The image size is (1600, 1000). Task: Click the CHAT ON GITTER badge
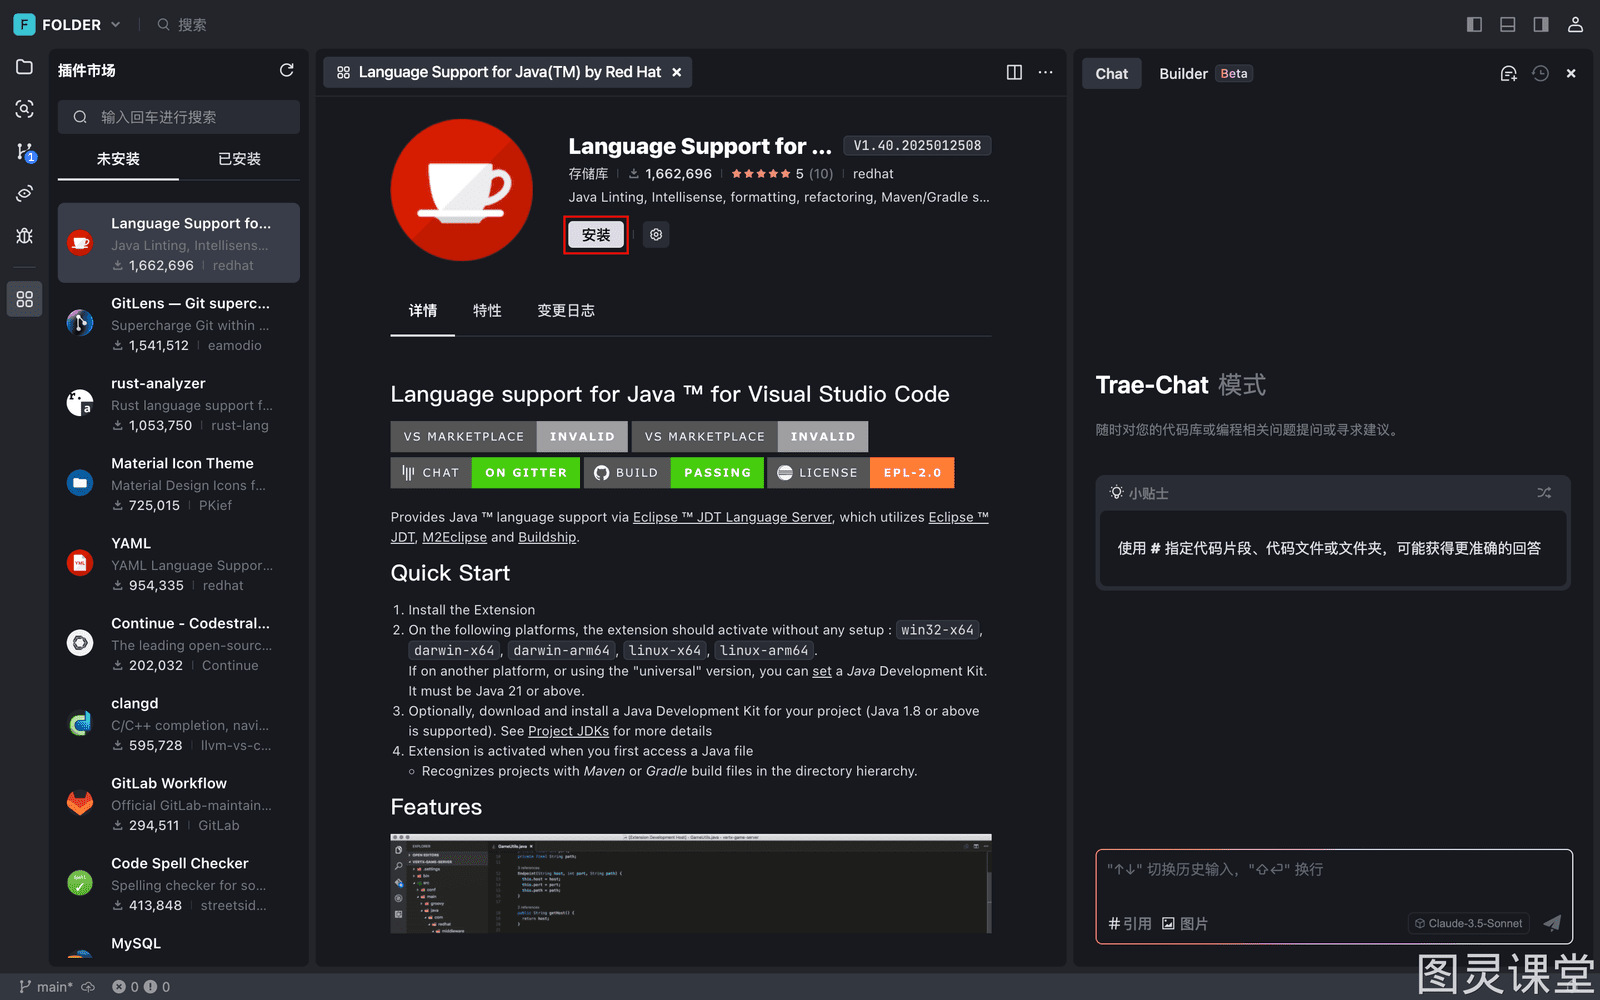[485, 473]
